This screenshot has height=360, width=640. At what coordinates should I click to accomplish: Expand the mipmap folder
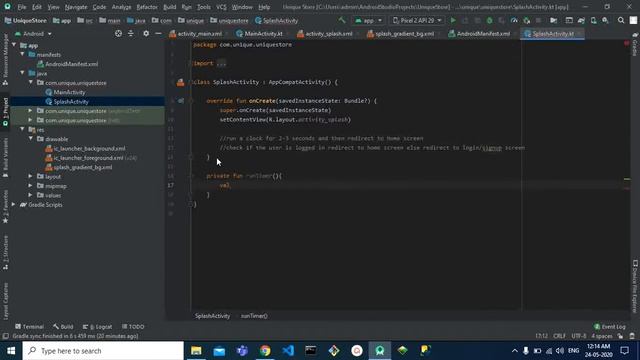(31, 186)
